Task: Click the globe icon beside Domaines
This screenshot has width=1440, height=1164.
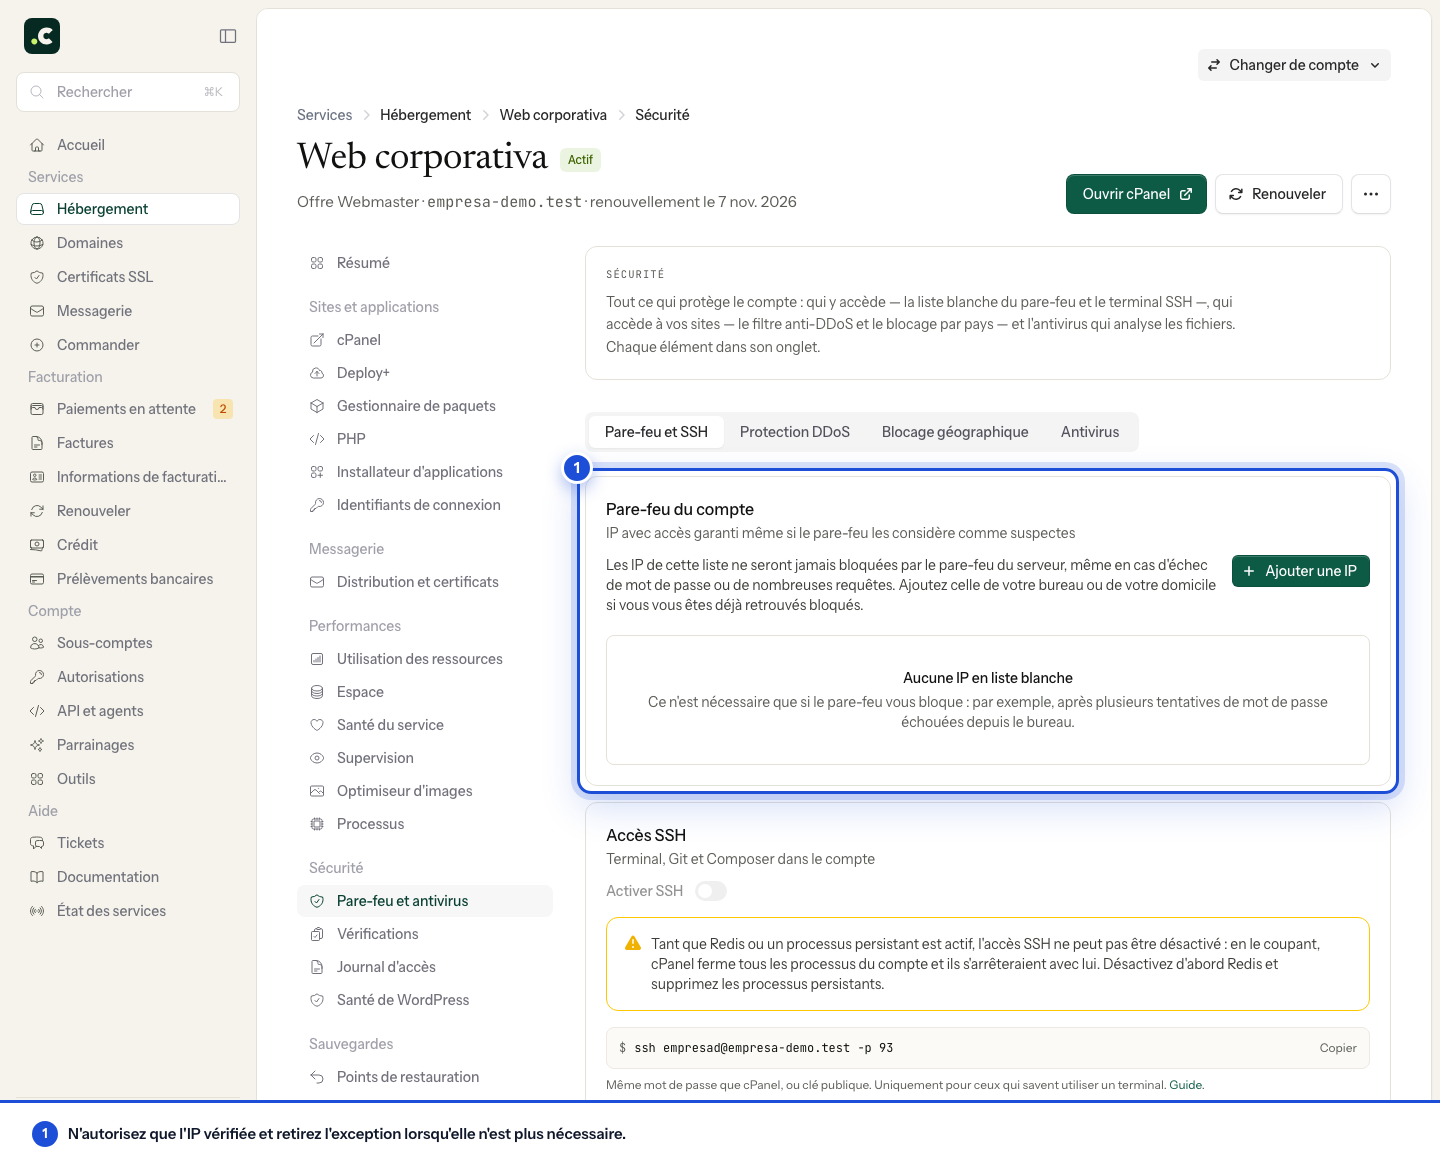Action: 37,243
